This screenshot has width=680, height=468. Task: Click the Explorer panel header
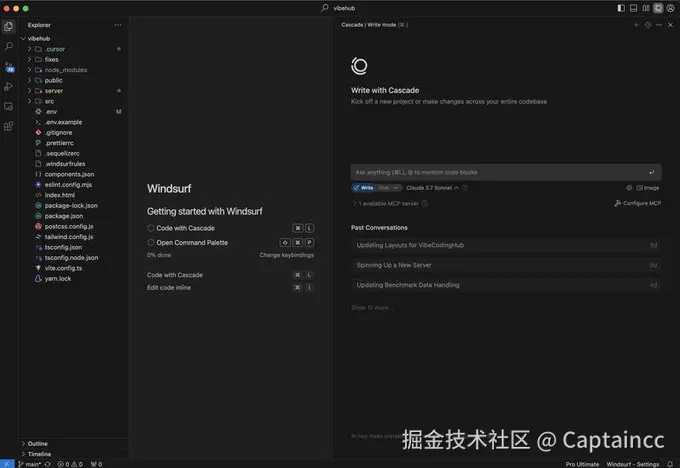coord(39,25)
